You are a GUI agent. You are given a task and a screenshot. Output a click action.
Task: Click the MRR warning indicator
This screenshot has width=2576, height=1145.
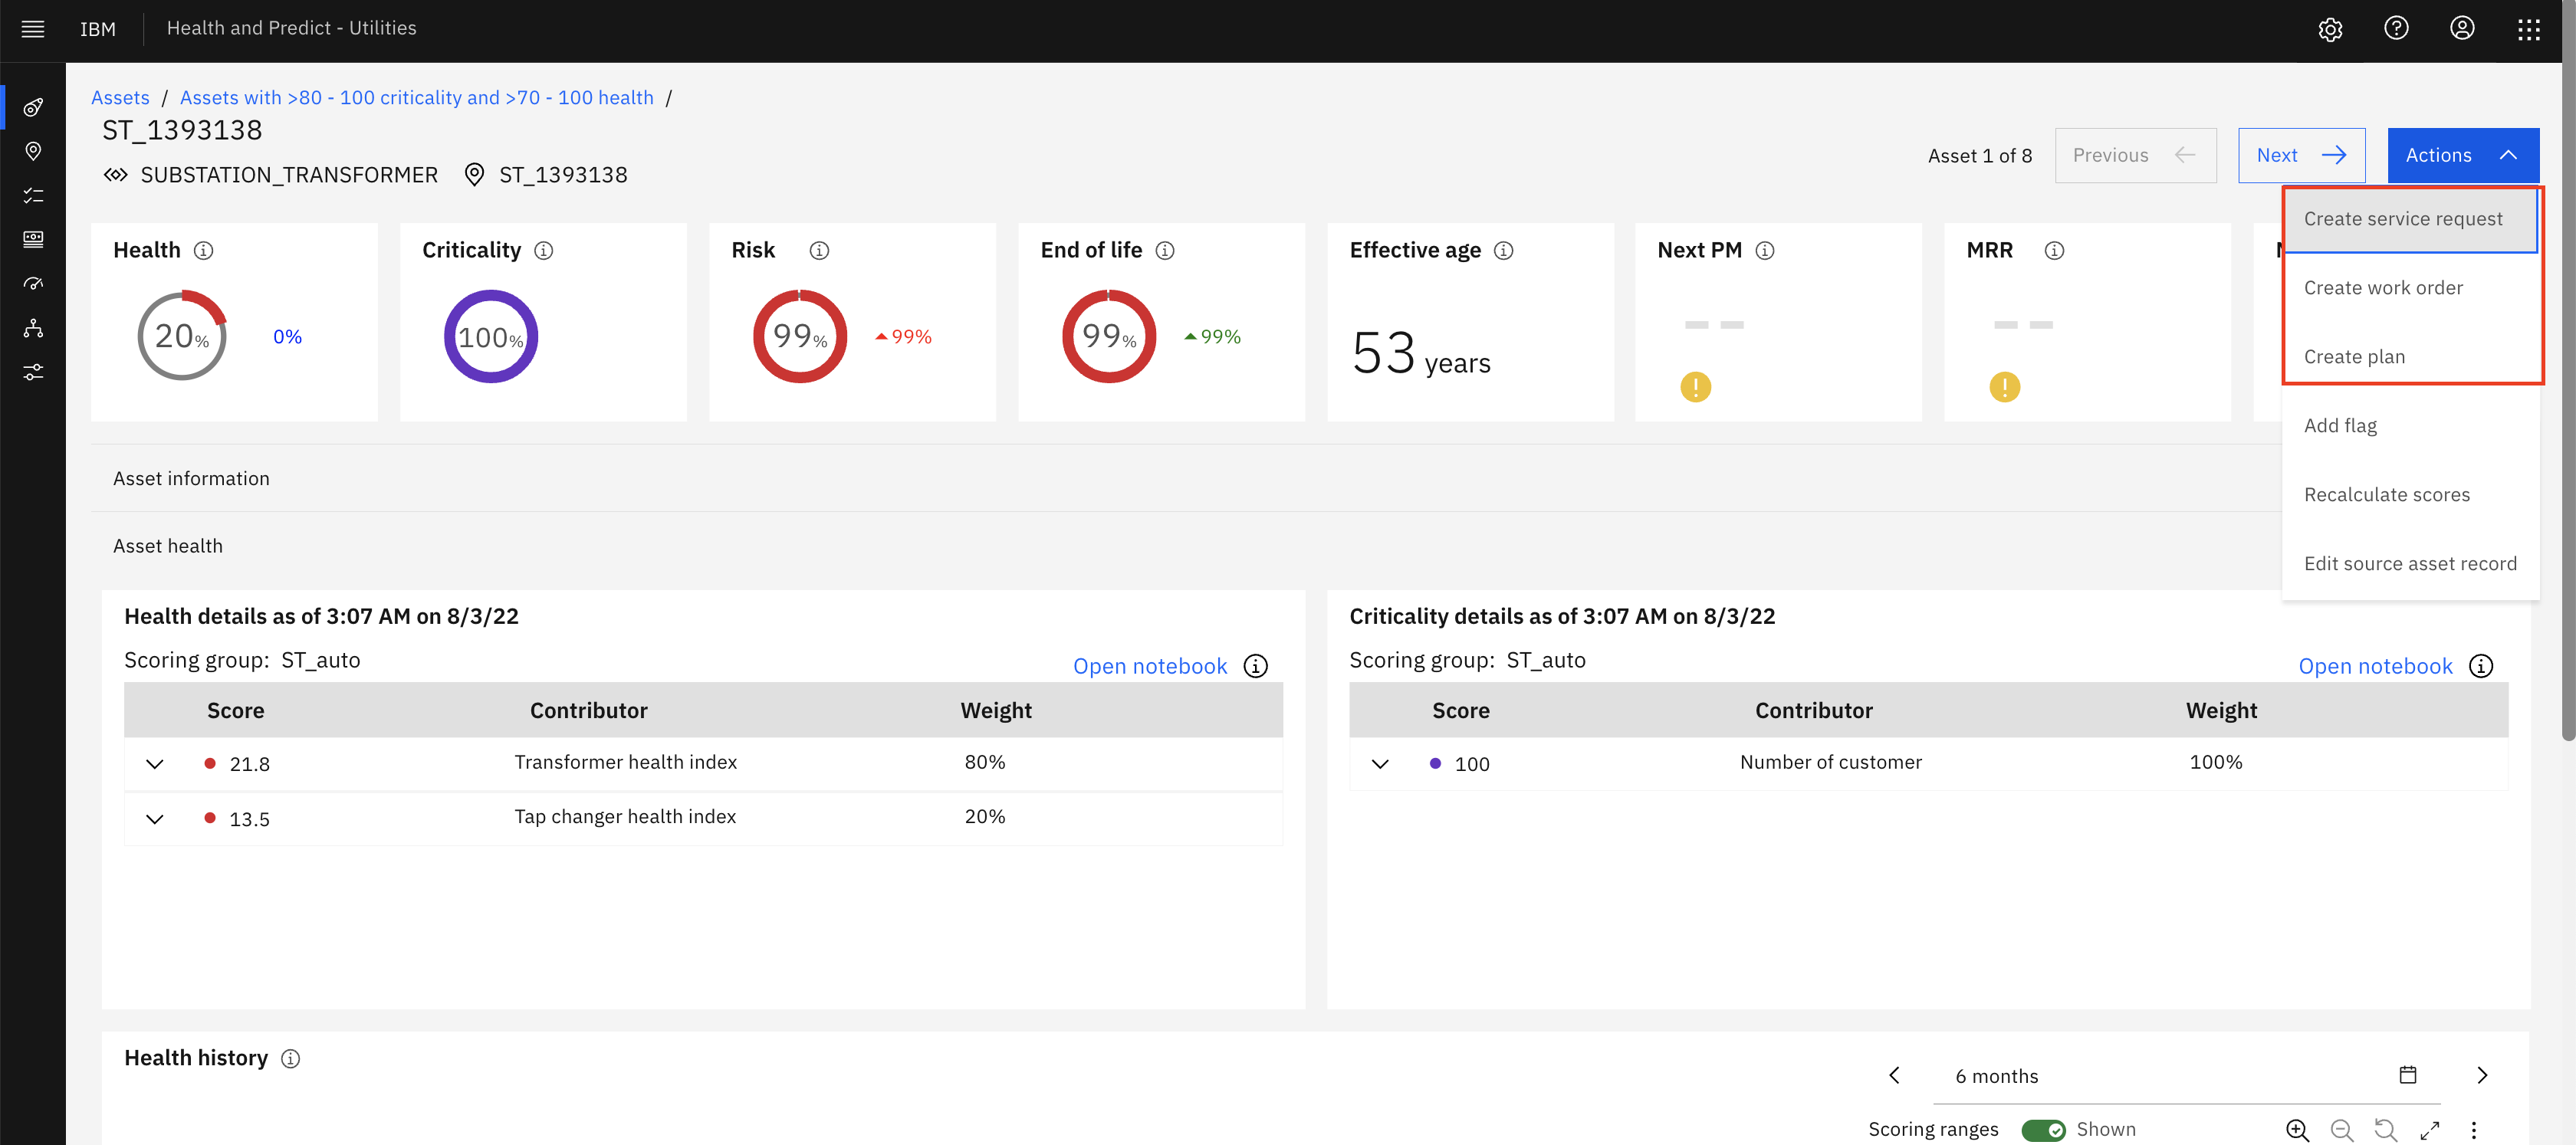coord(2004,387)
